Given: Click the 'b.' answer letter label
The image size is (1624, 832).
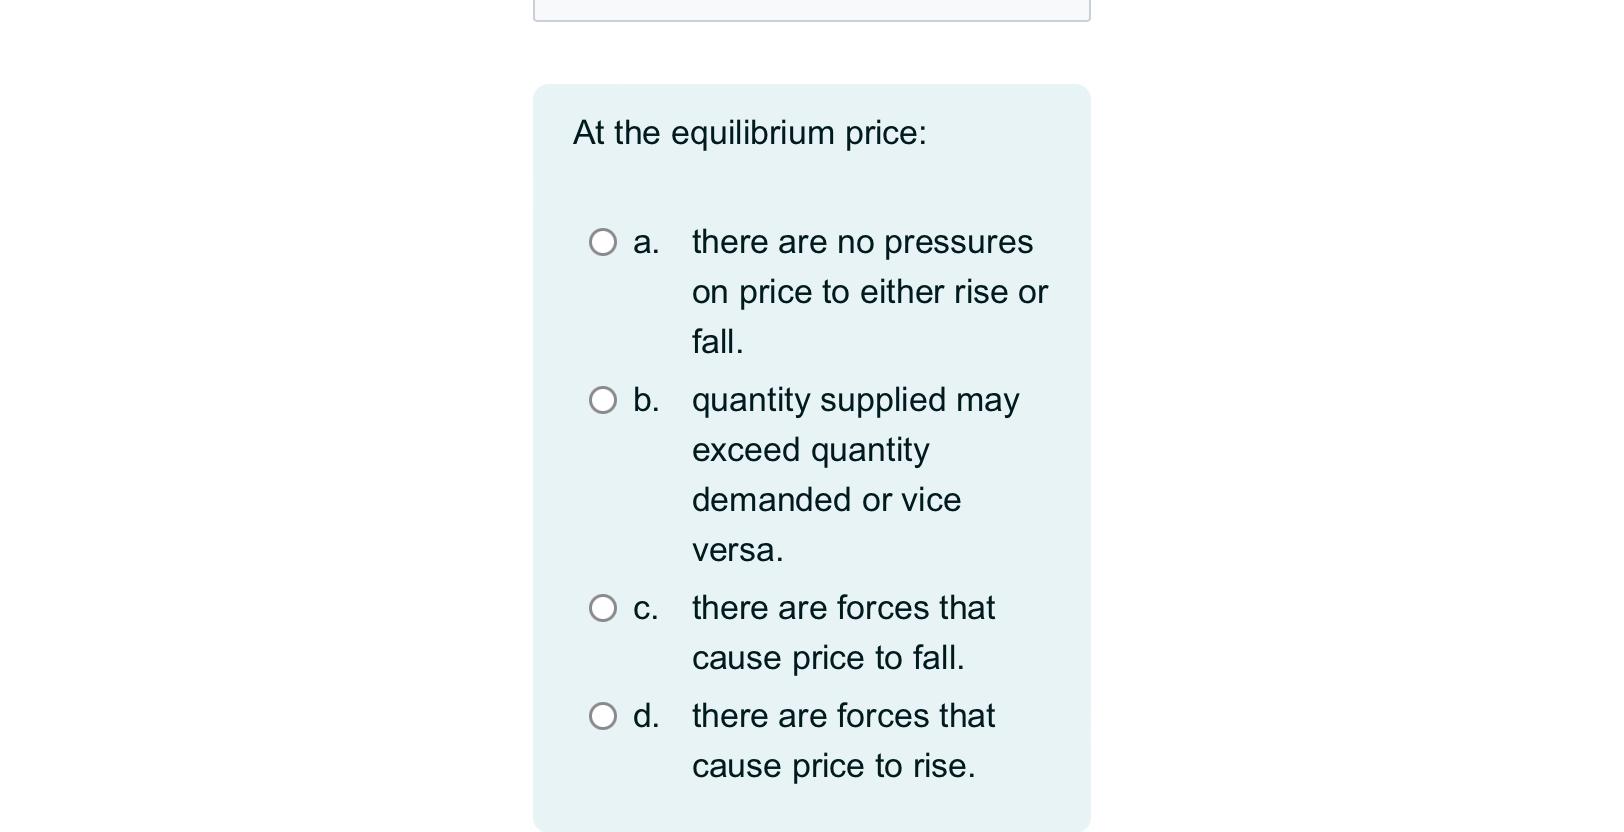Looking at the screenshot, I should (646, 400).
